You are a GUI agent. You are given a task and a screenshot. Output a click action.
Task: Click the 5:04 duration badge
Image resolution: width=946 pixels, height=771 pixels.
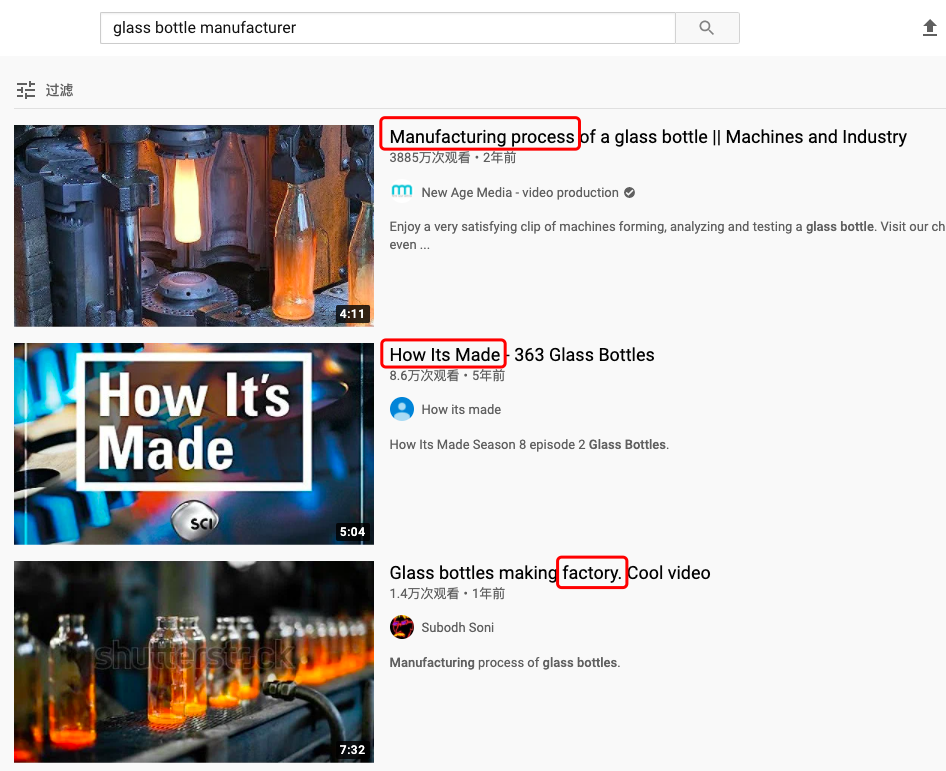point(352,531)
